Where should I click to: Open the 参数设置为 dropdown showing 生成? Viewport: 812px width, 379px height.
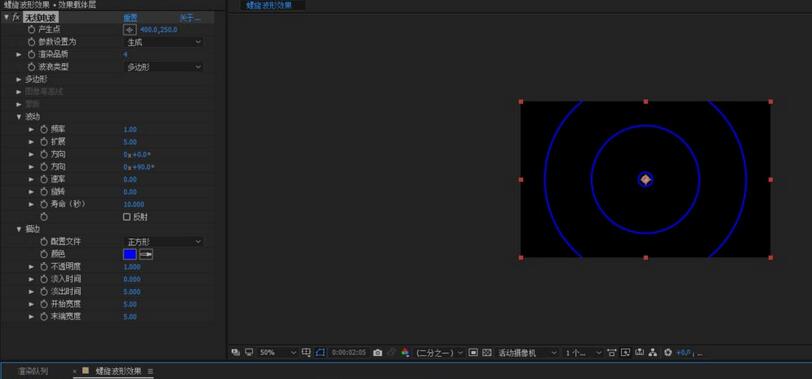click(164, 42)
